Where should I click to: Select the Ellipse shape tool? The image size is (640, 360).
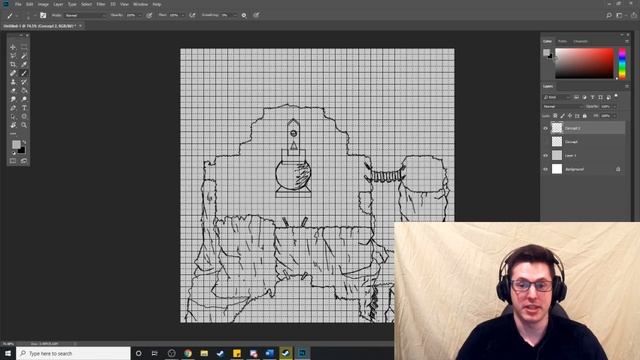[24, 116]
